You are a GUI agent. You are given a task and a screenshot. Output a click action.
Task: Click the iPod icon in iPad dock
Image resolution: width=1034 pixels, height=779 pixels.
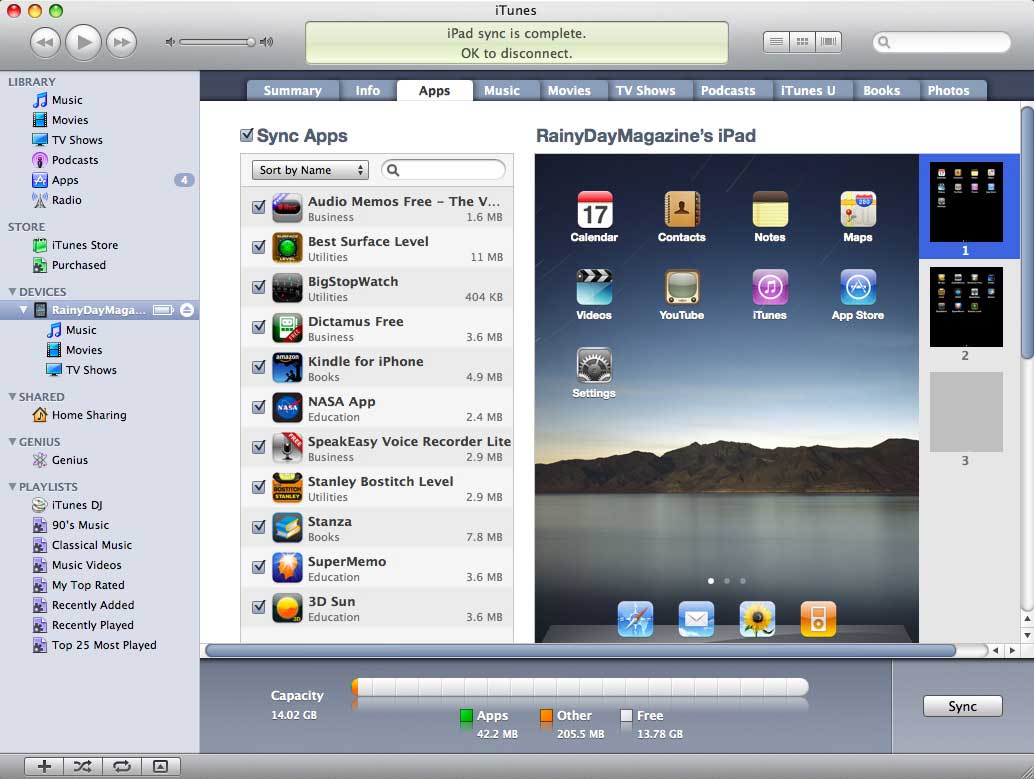pos(818,619)
